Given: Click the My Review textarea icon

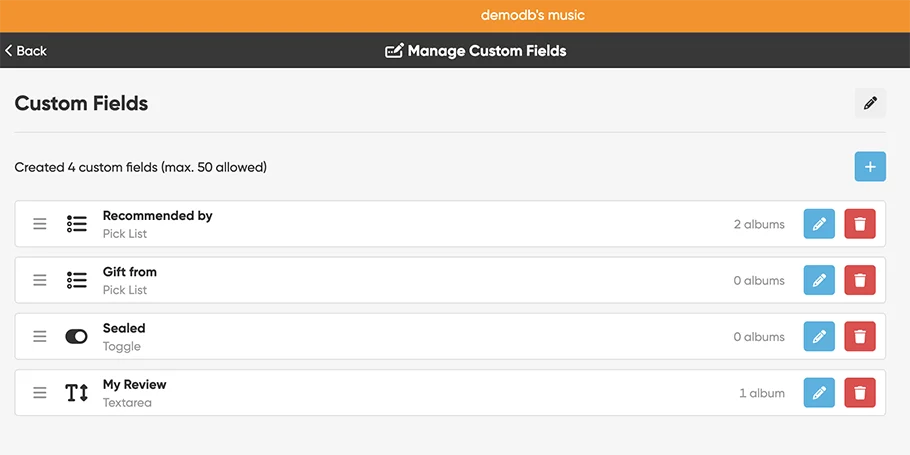Looking at the screenshot, I should tap(76, 393).
